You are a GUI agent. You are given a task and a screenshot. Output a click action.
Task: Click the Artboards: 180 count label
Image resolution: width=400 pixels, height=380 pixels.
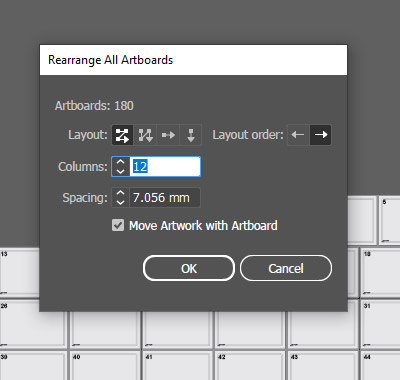point(94,106)
